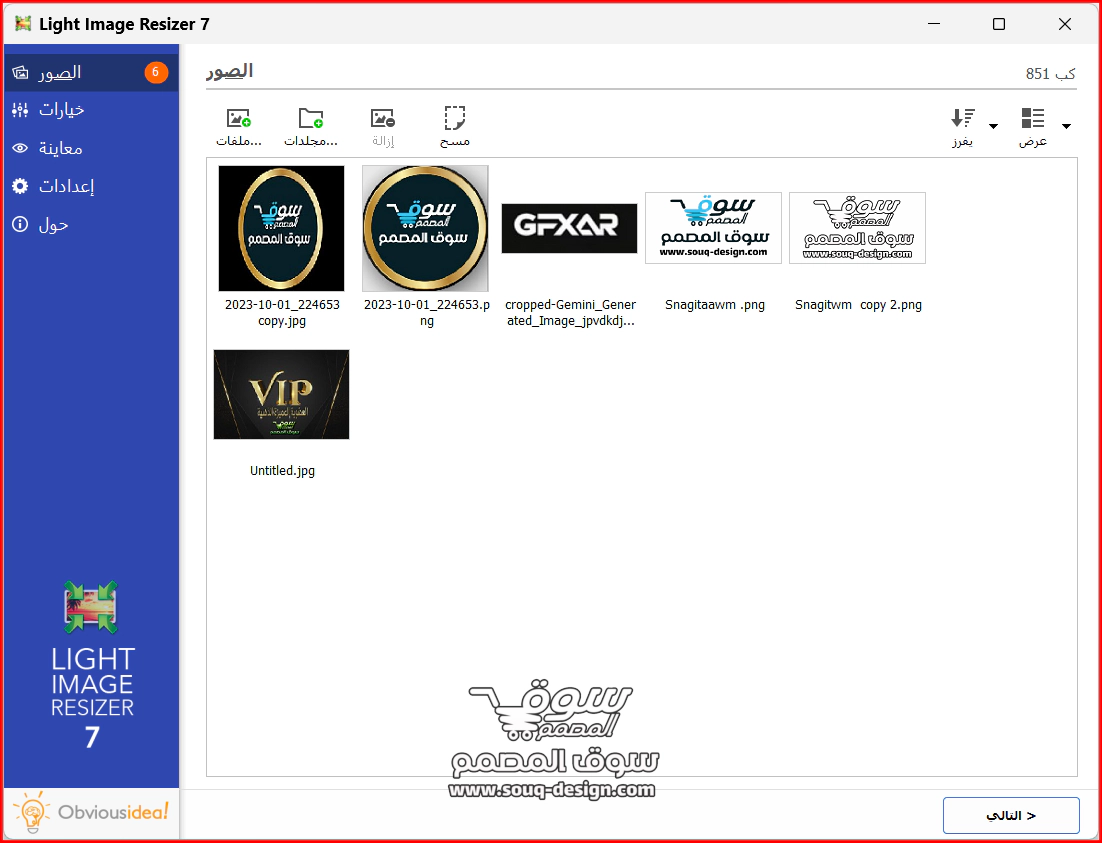The height and width of the screenshot is (843, 1102).
Task: Click the file name cropped-Gemini_Generated_Image
Action: click(570, 313)
